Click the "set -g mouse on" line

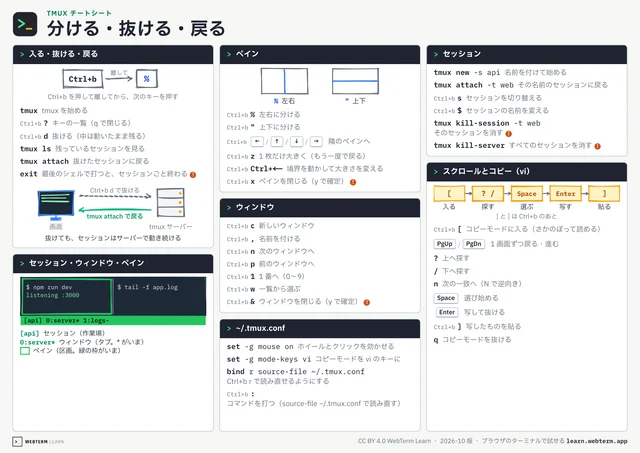[x=311, y=347]
